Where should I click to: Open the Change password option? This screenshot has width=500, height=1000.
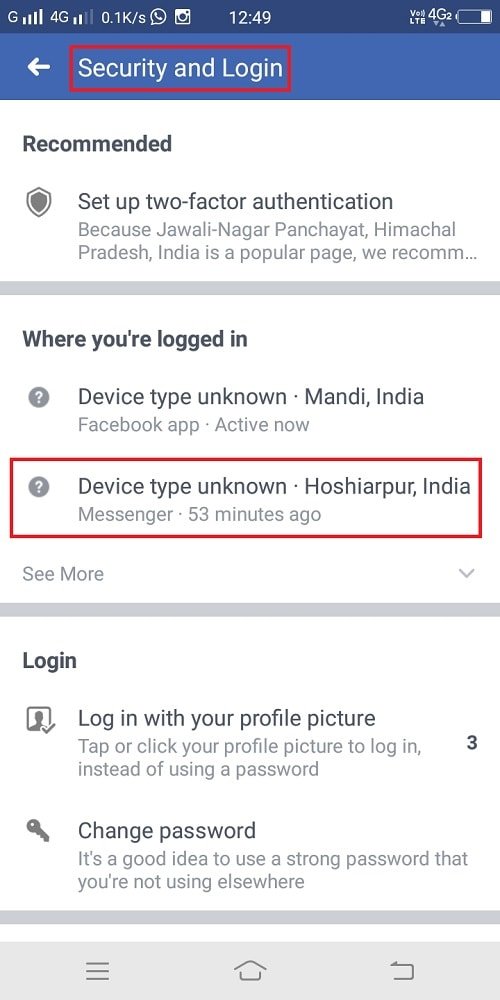pyautogui.click(x=250, y=855)
